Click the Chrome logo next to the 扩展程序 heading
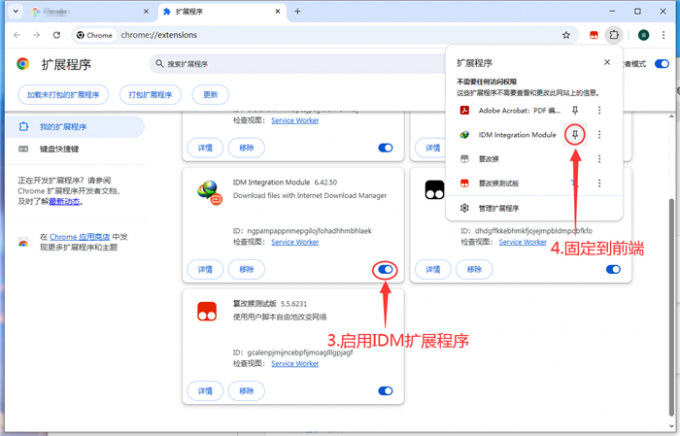680x436 pixels. click(23, 64)
